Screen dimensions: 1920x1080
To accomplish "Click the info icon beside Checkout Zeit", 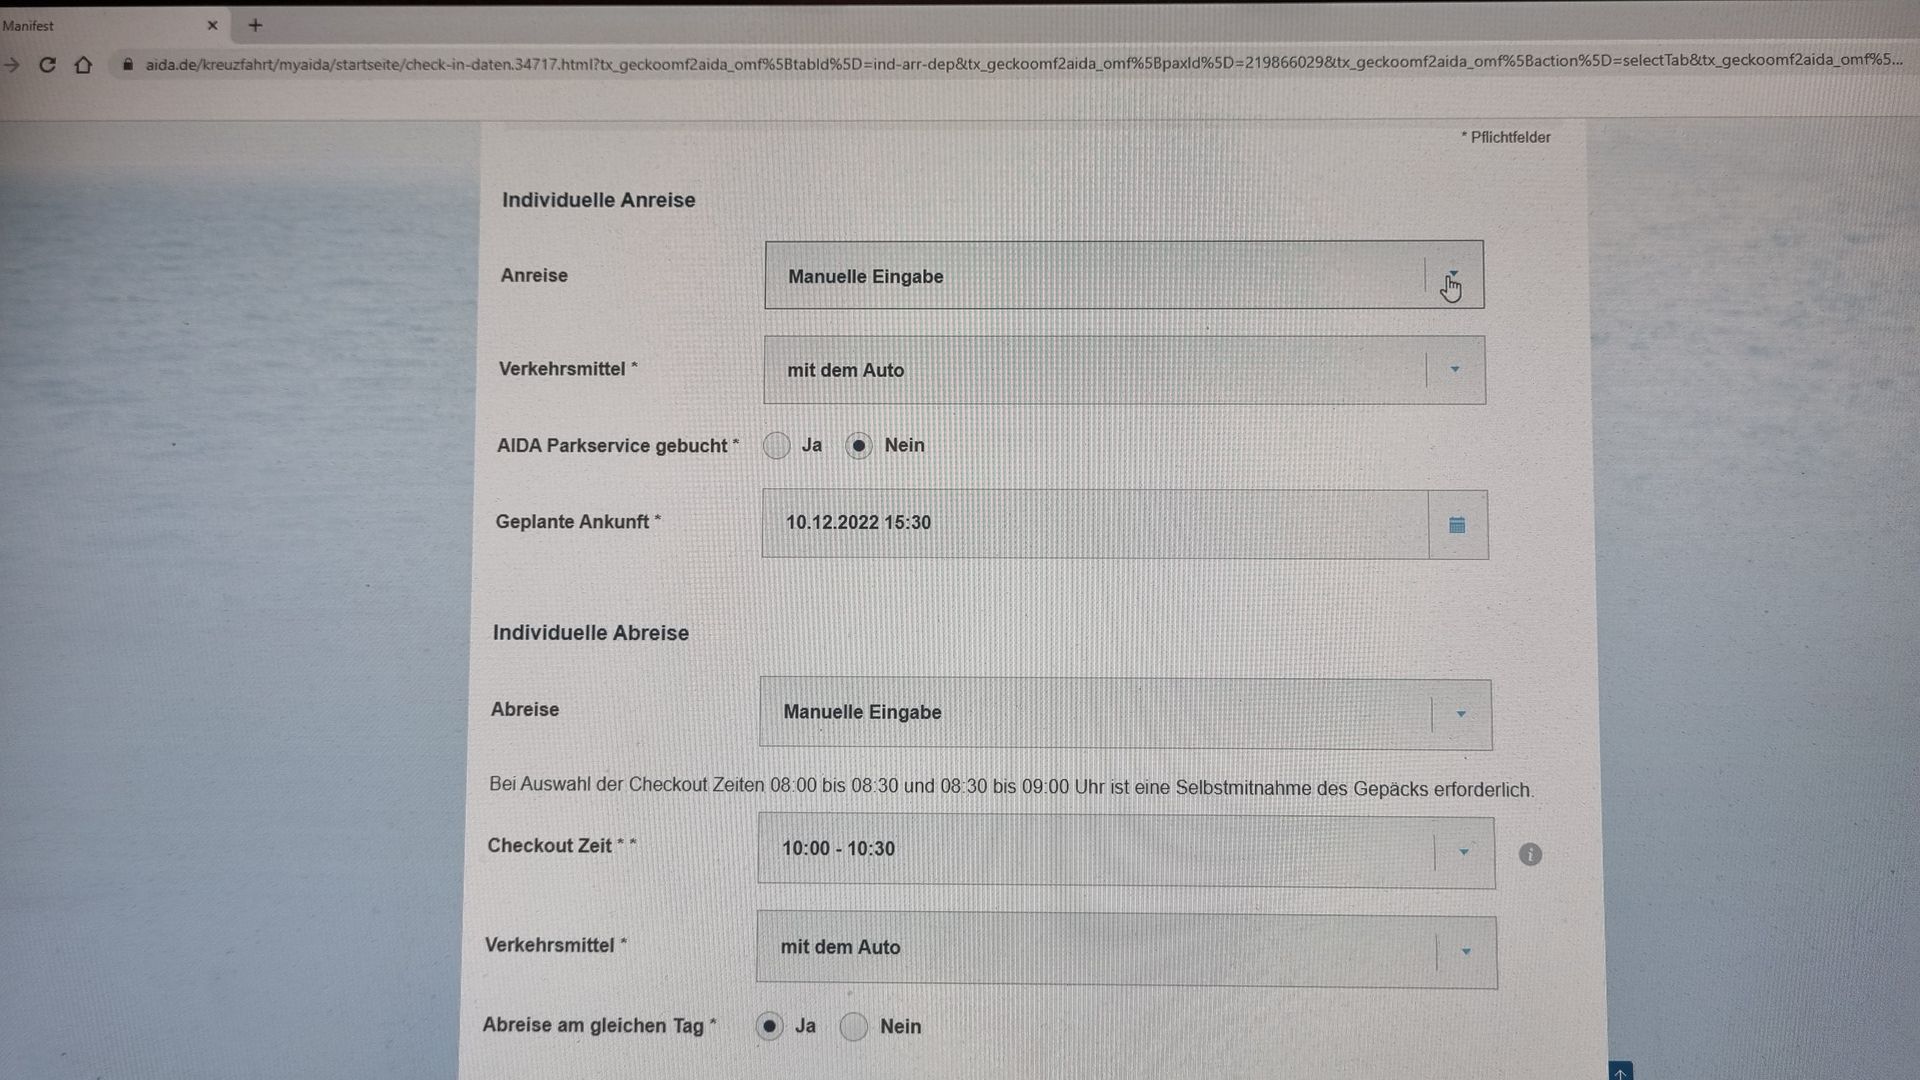I will [x=1530, y=854].
